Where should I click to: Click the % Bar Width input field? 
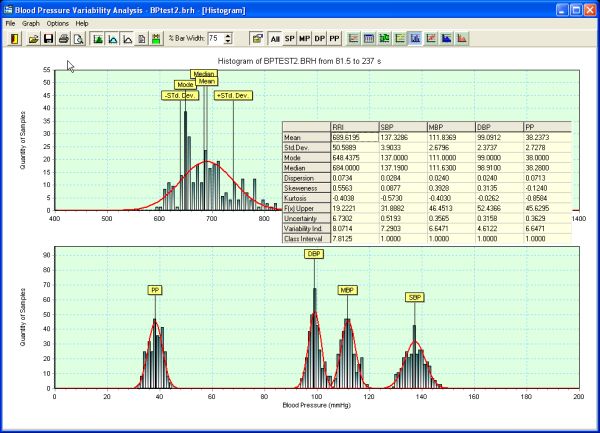click(x=215, y=39)
